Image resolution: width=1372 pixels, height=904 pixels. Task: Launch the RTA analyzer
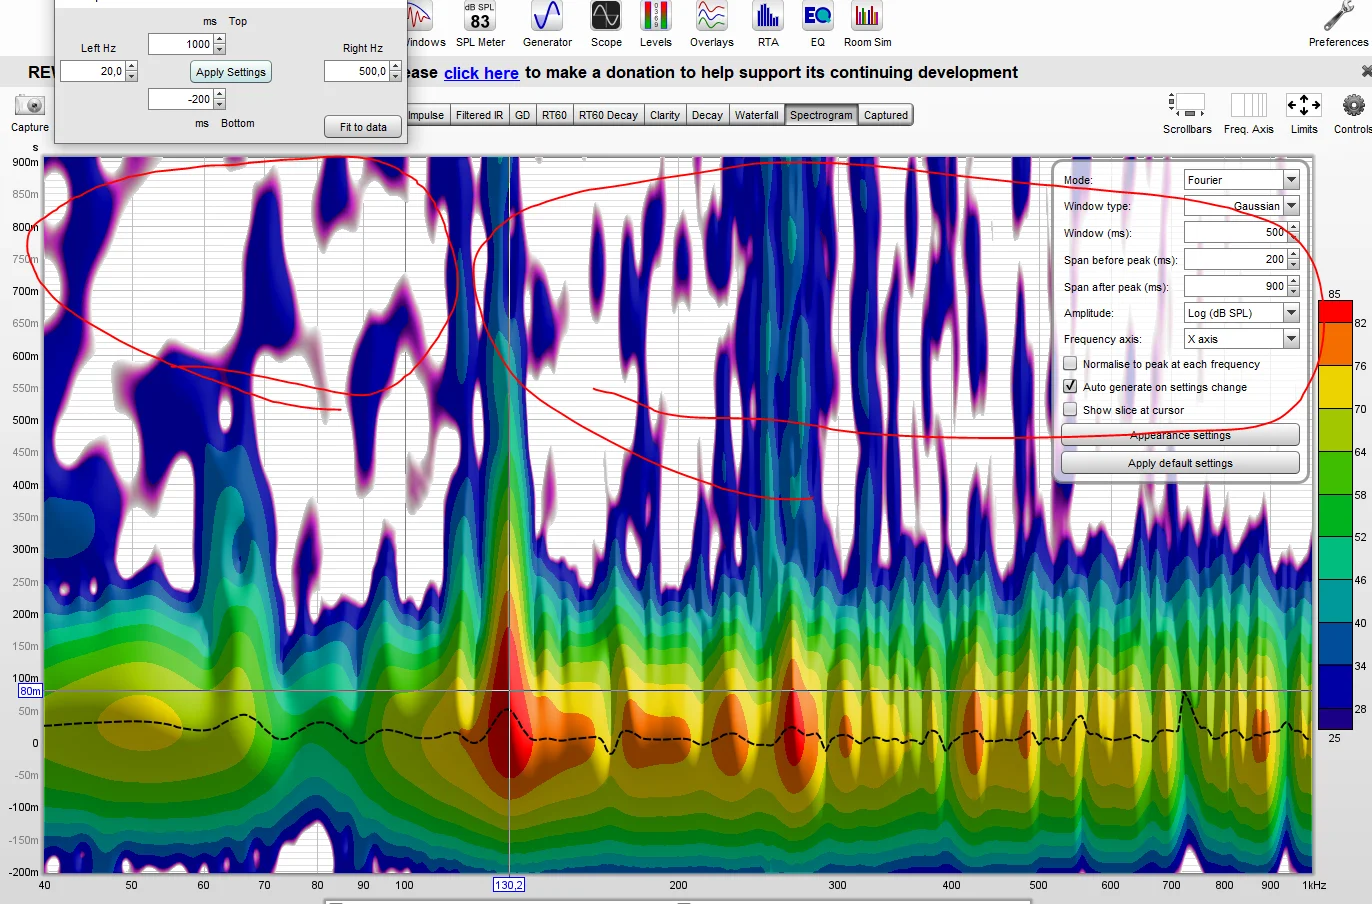point(768,25)
